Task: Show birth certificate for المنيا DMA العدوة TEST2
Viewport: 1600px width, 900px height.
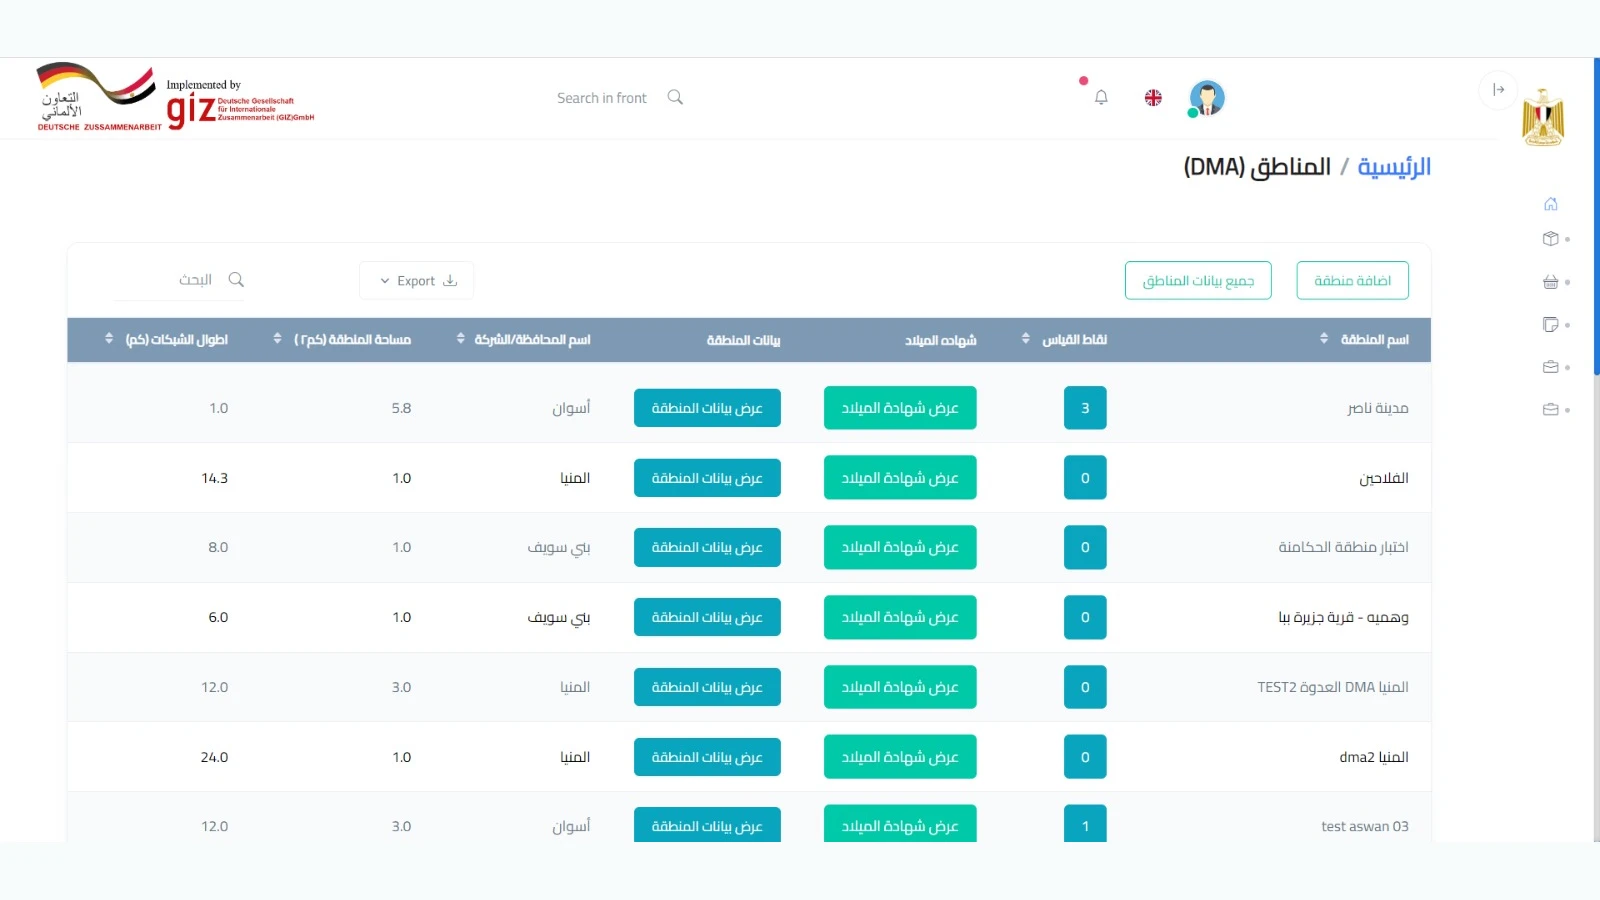Action: (900, 687)
